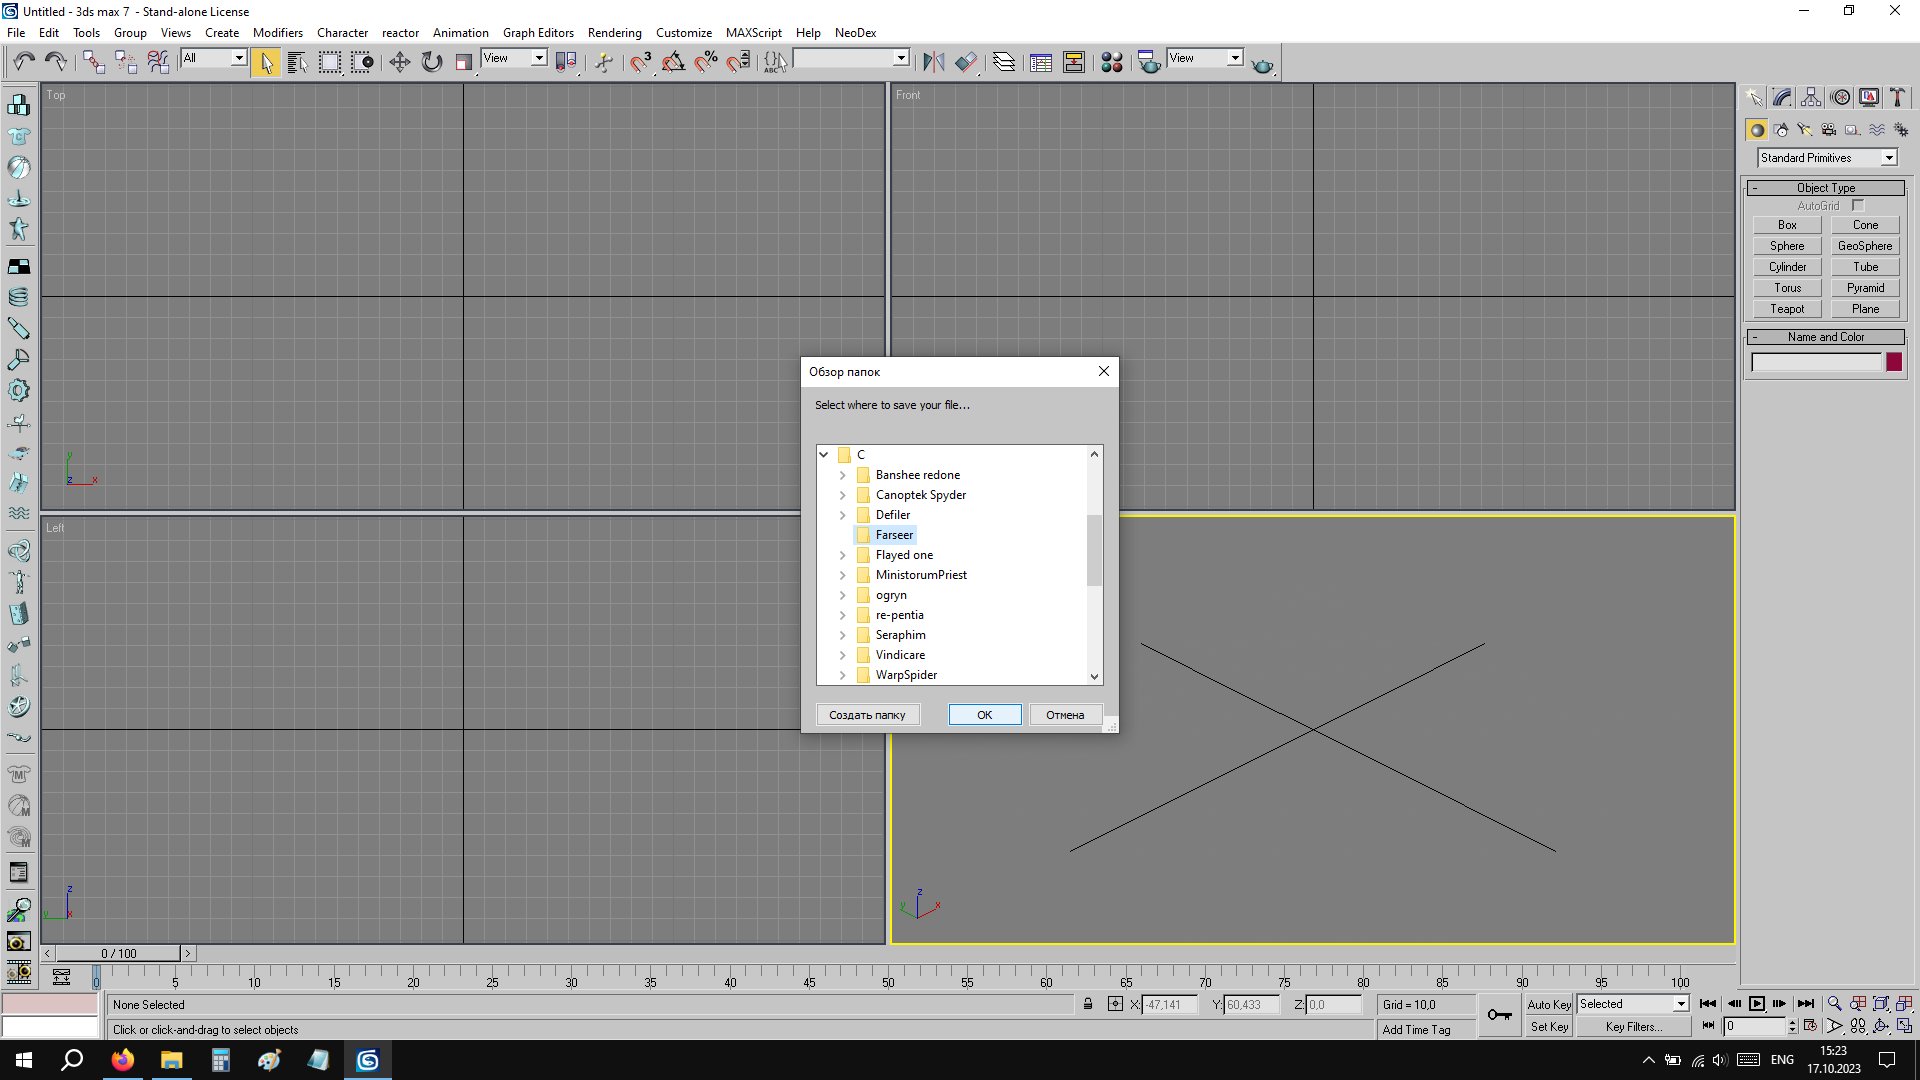Viewport: 1920px width, 1080px height.
Task: Click the Quick Render teapot icon
Action: pyautogui.click(x=1262, y=64)
